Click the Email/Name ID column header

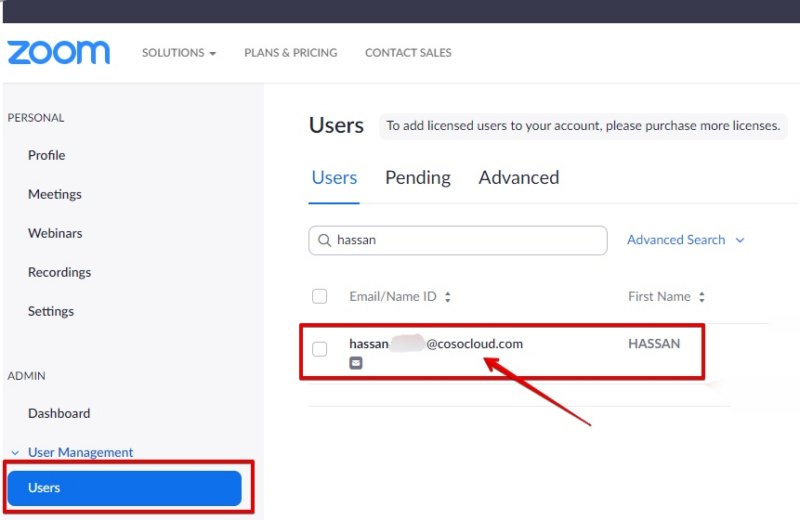click(393, 296)
